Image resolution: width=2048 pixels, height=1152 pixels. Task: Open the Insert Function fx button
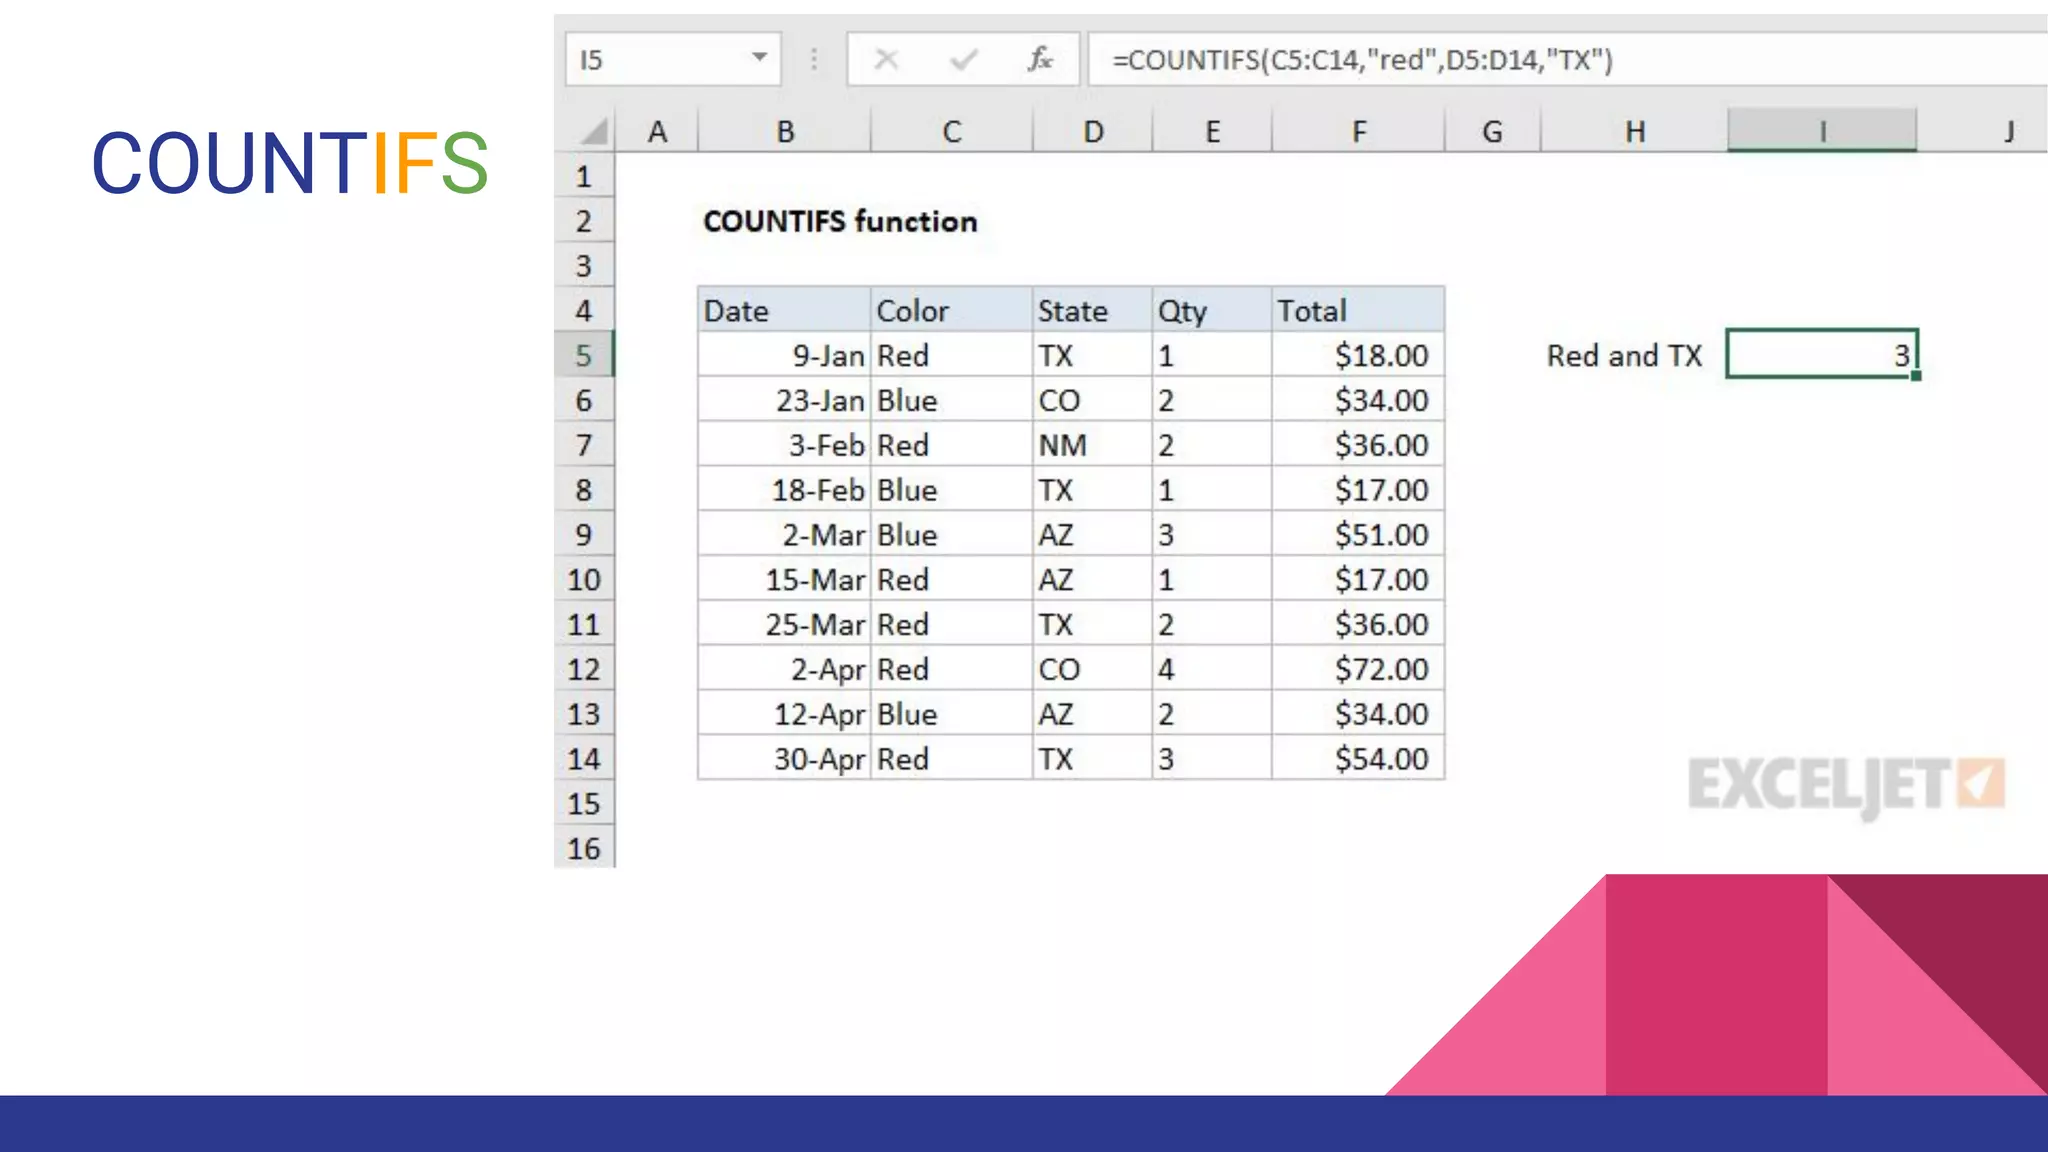click(1040, 60)
